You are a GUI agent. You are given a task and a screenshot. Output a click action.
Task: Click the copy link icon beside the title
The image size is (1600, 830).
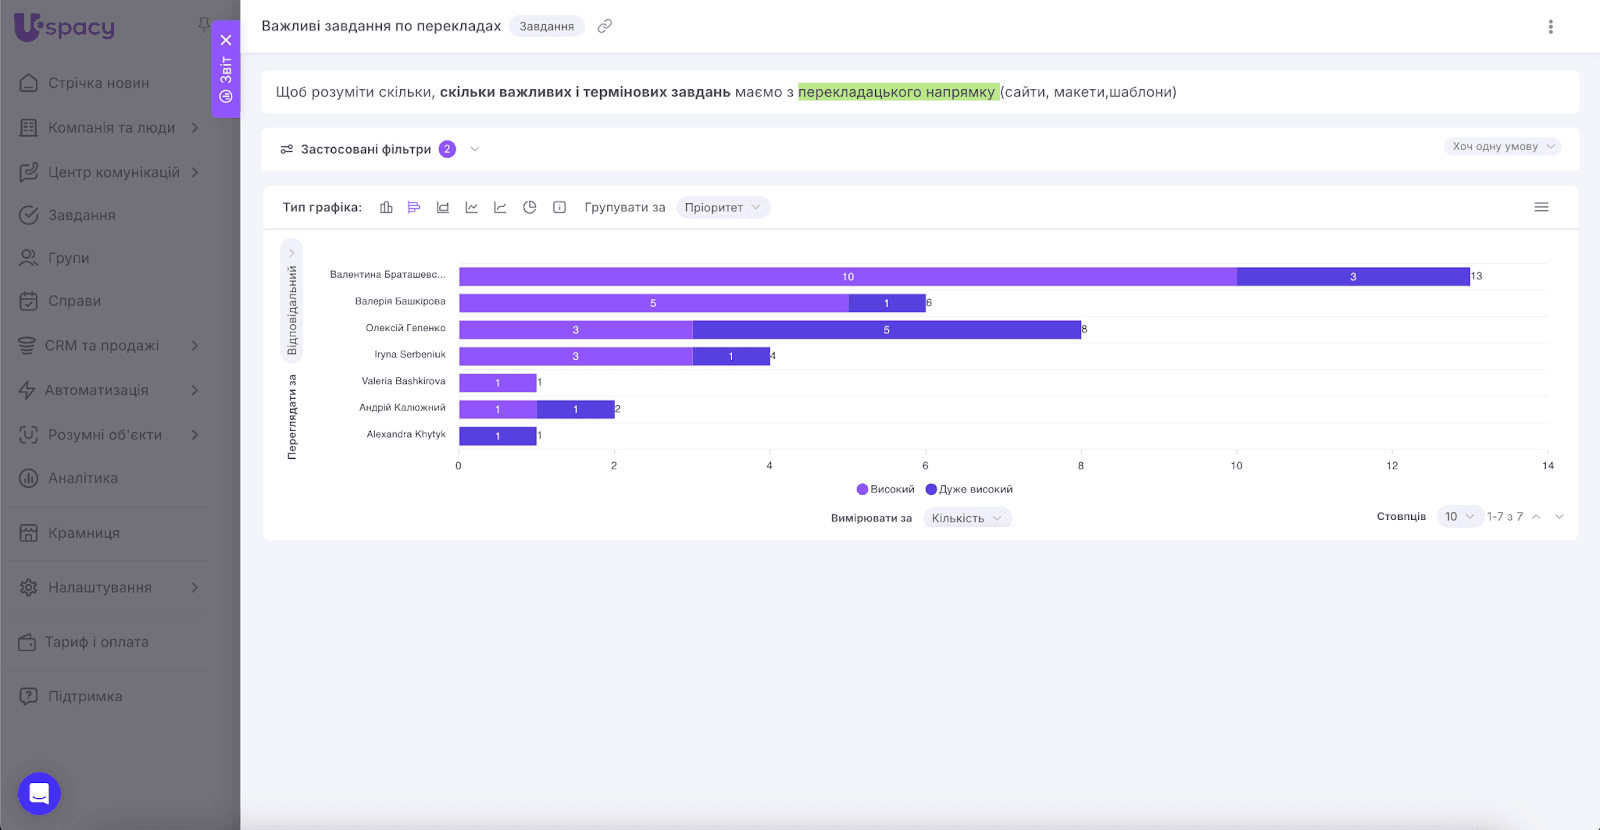coord(605,26)
